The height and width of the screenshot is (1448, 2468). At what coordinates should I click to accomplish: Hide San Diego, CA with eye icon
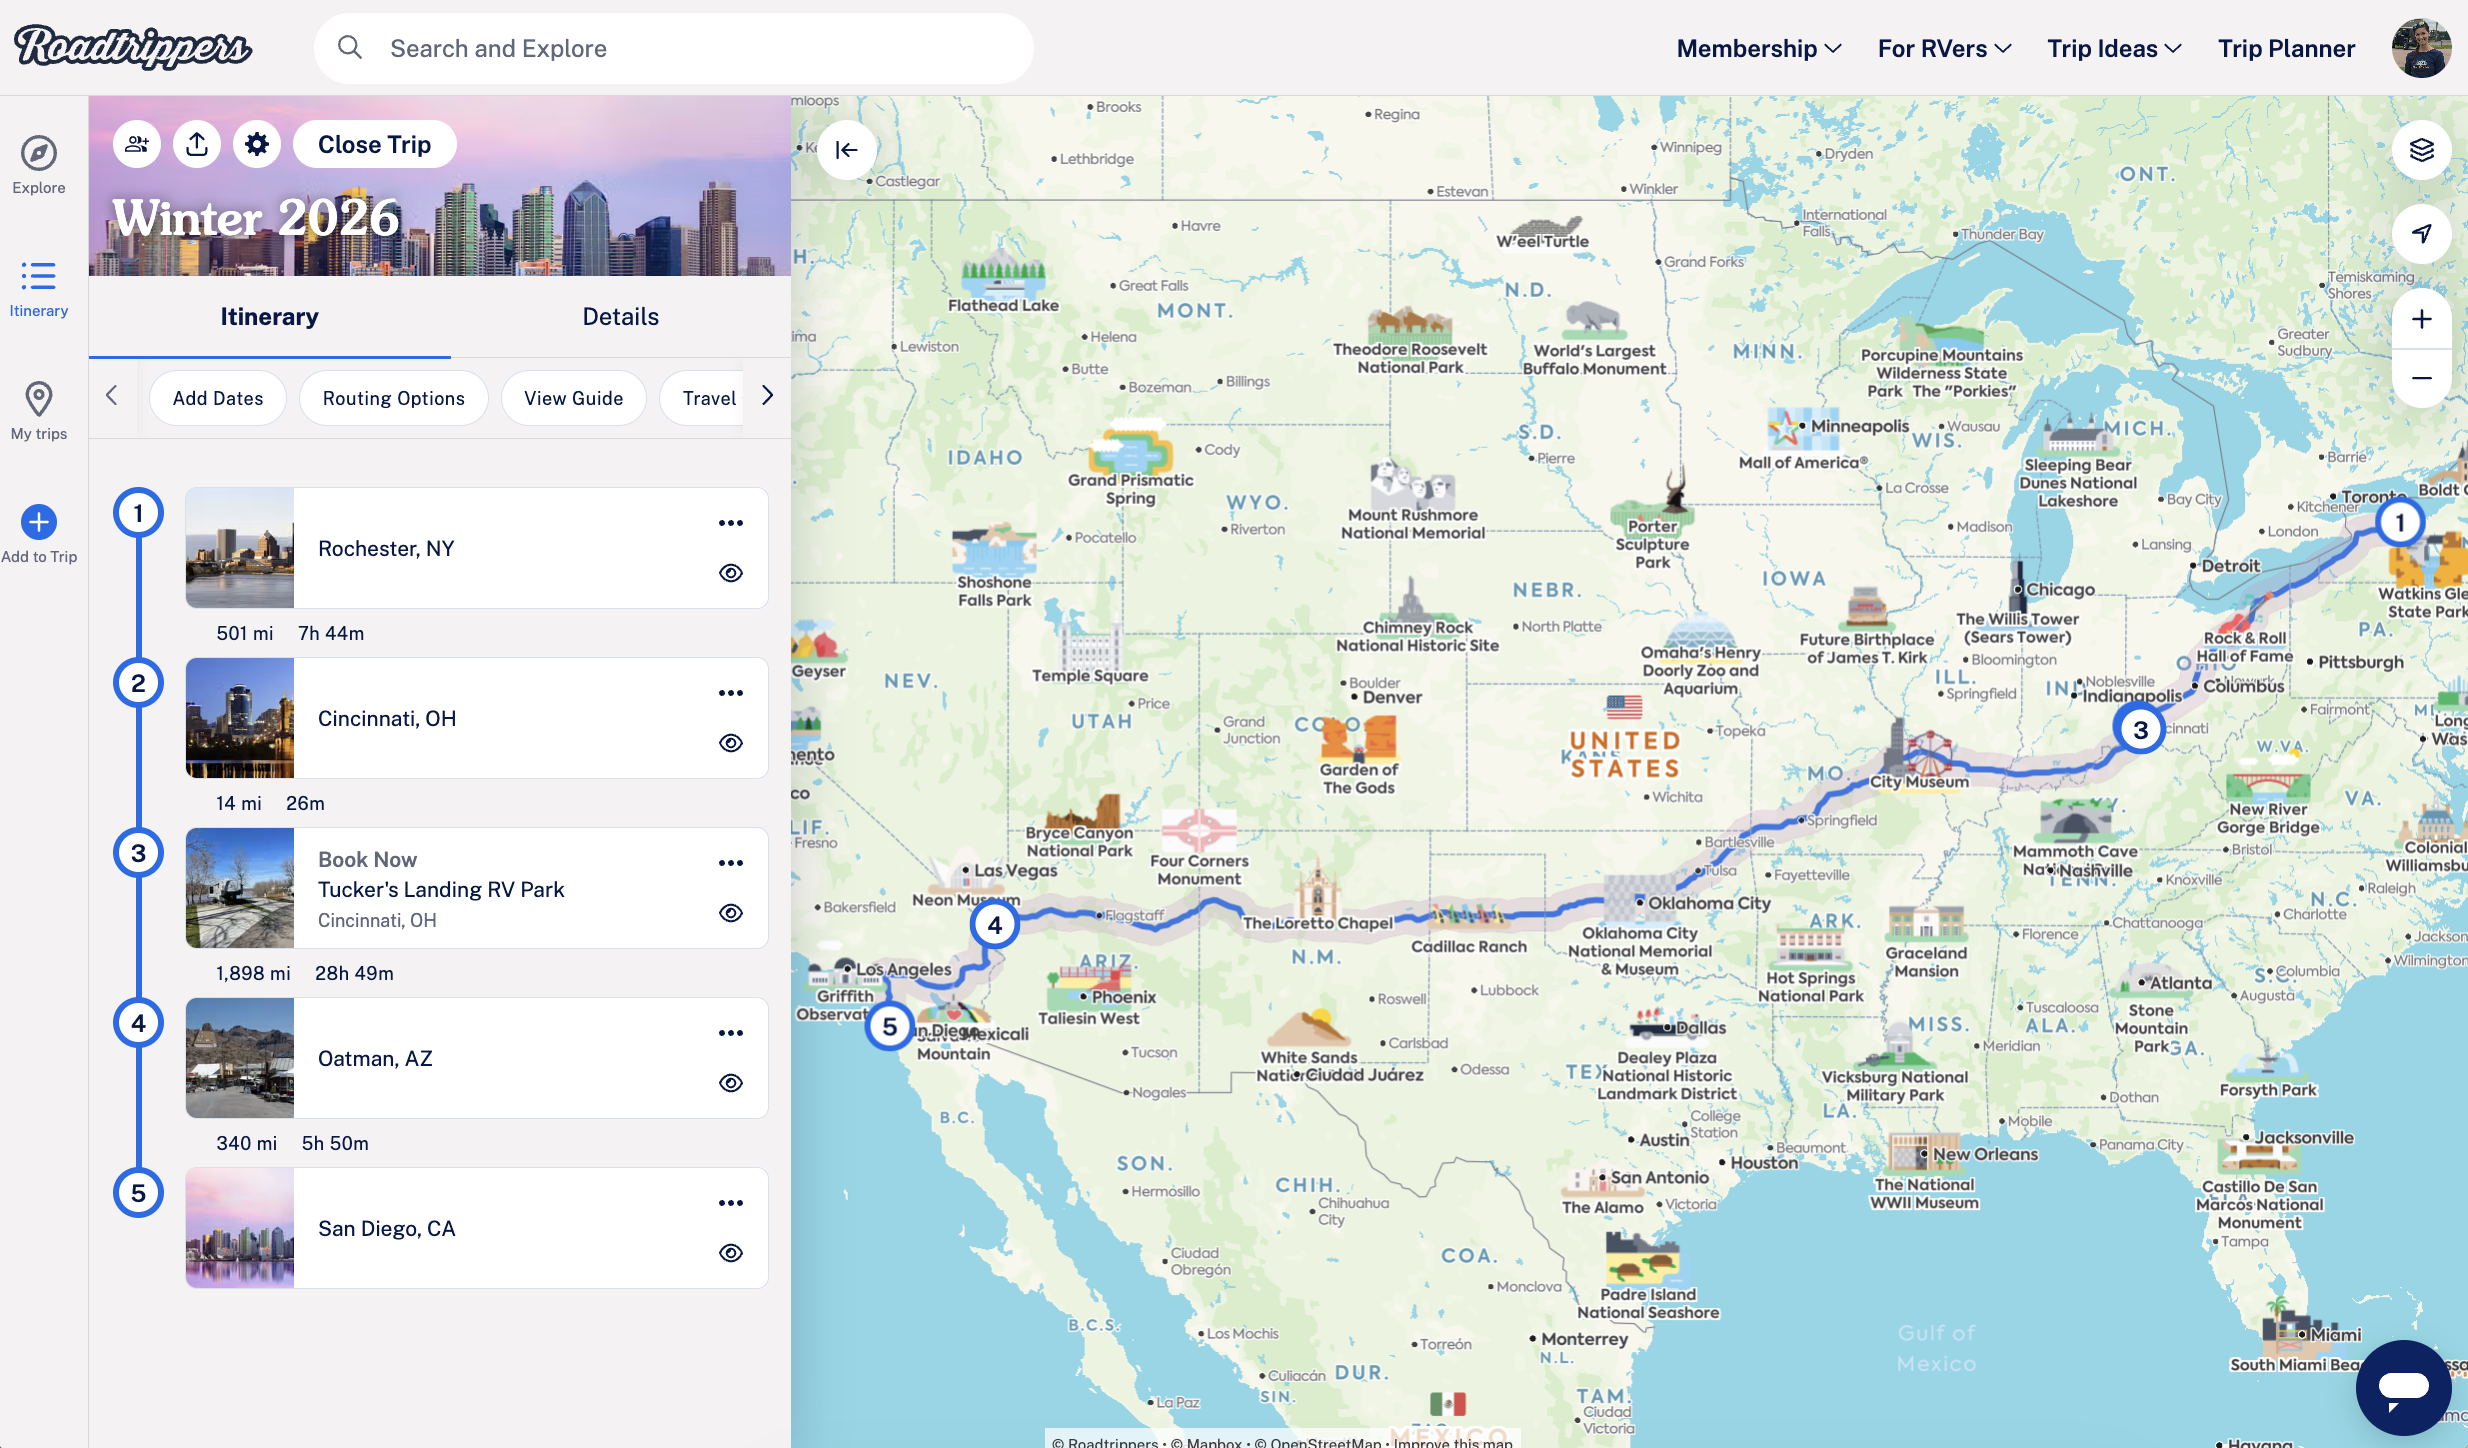731,1253
